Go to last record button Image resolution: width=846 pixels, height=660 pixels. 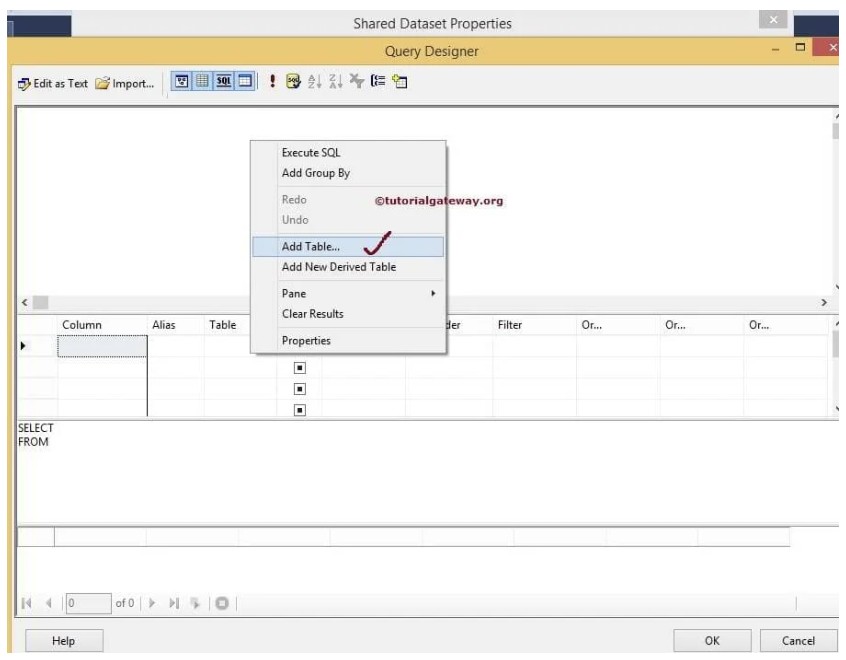(174, 603)
